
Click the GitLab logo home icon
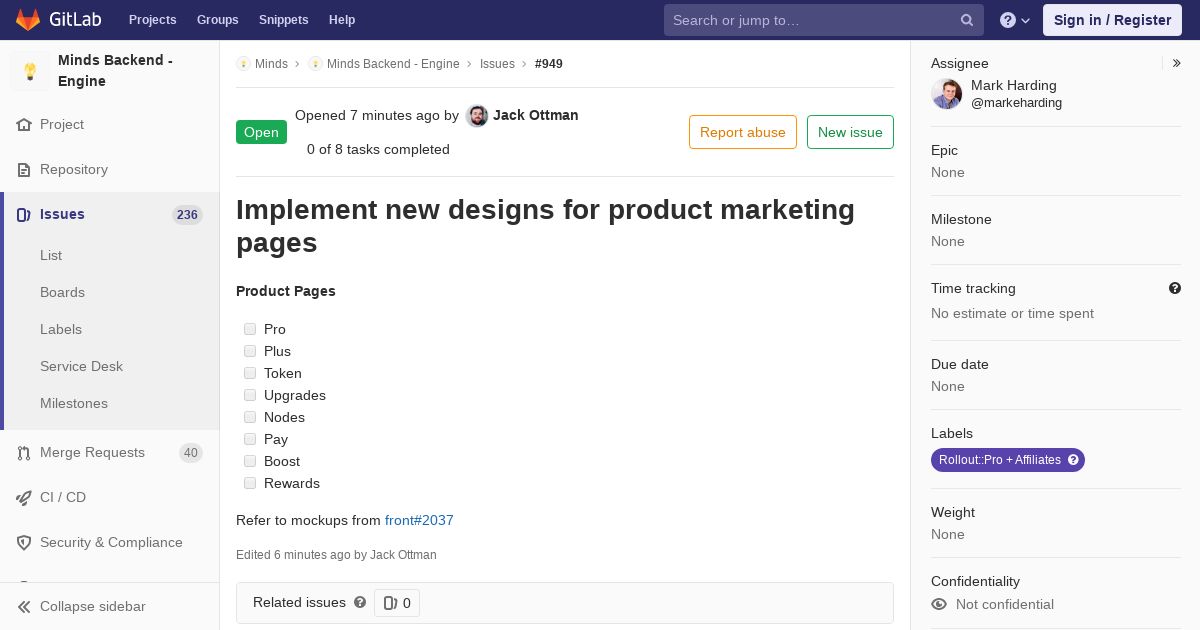coord(28,19)
